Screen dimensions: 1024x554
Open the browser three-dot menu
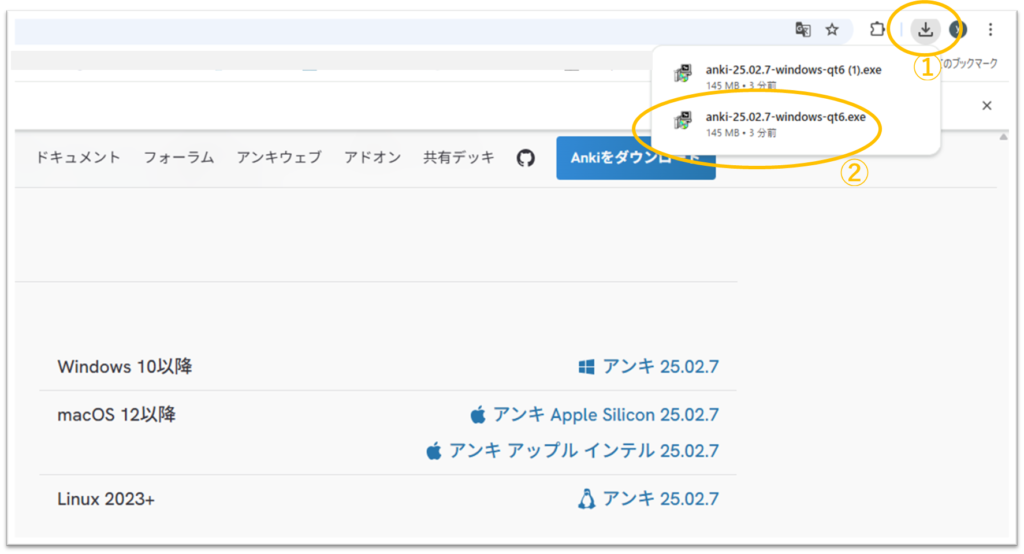pos(990,29)
